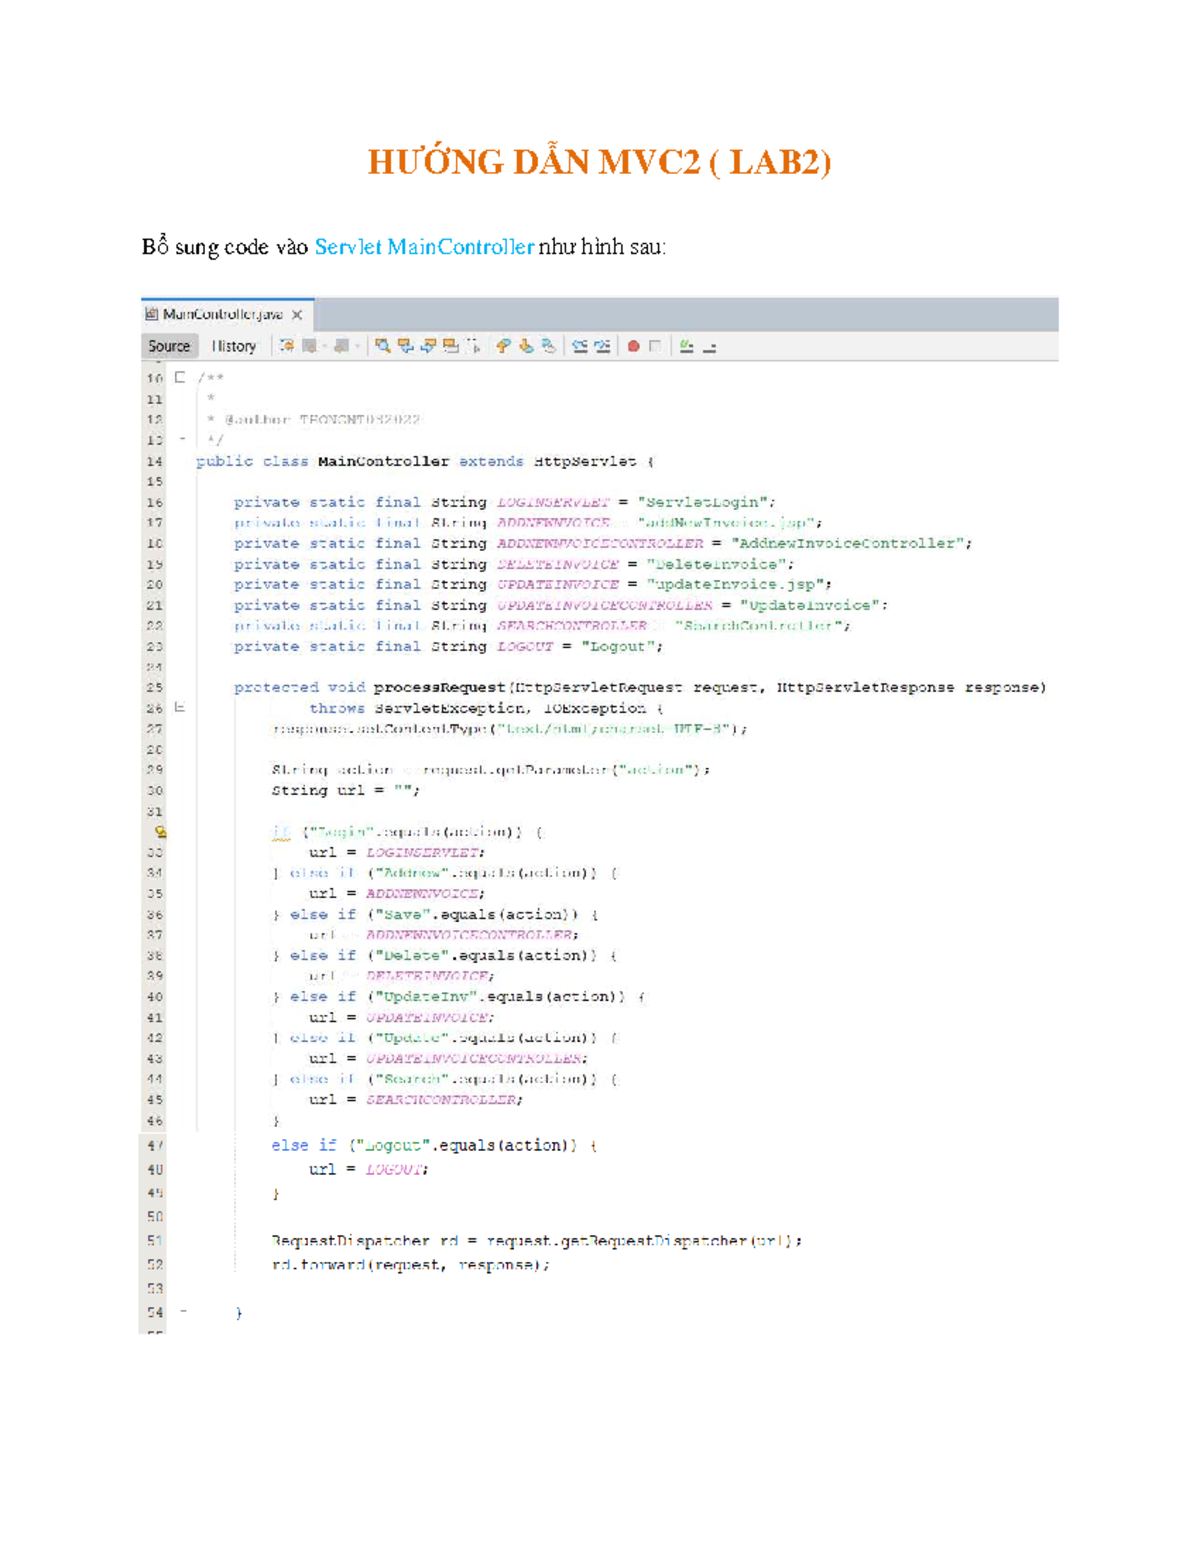The image size is (1200, 1553).
Task: Open the Servlet MainController blue link text
Action: point(424,246)
